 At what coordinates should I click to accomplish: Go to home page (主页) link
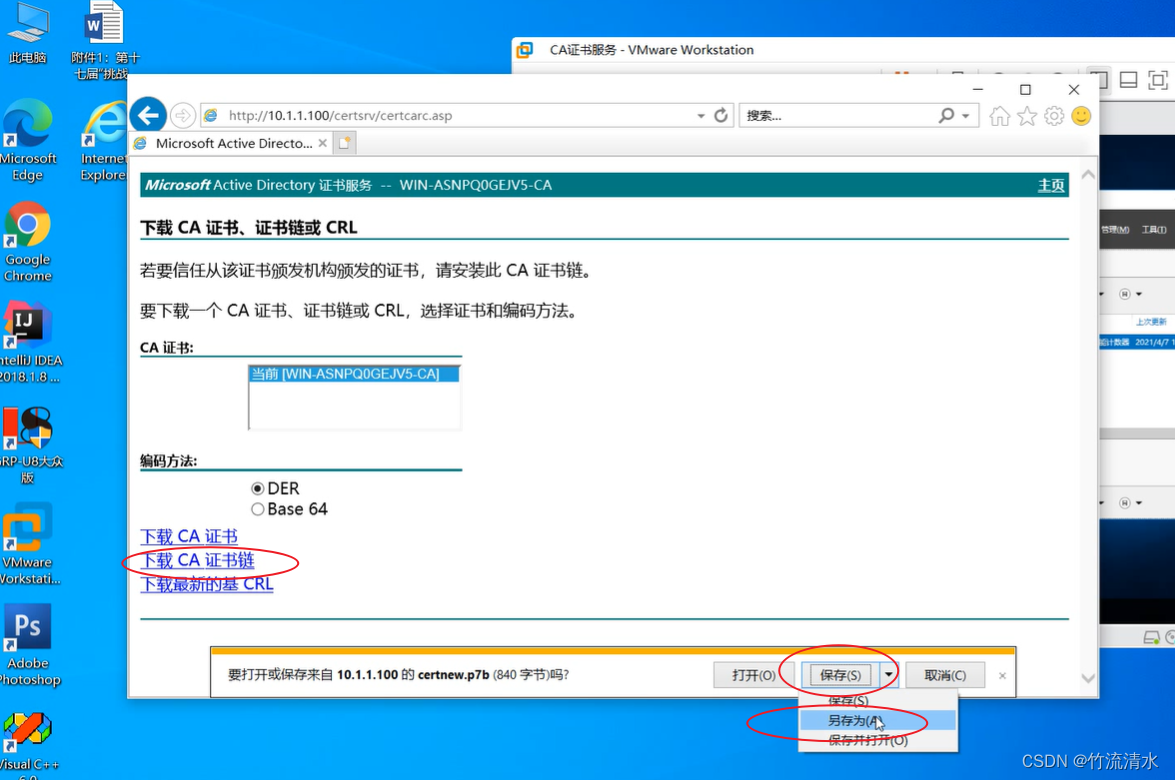point(1051,185)
